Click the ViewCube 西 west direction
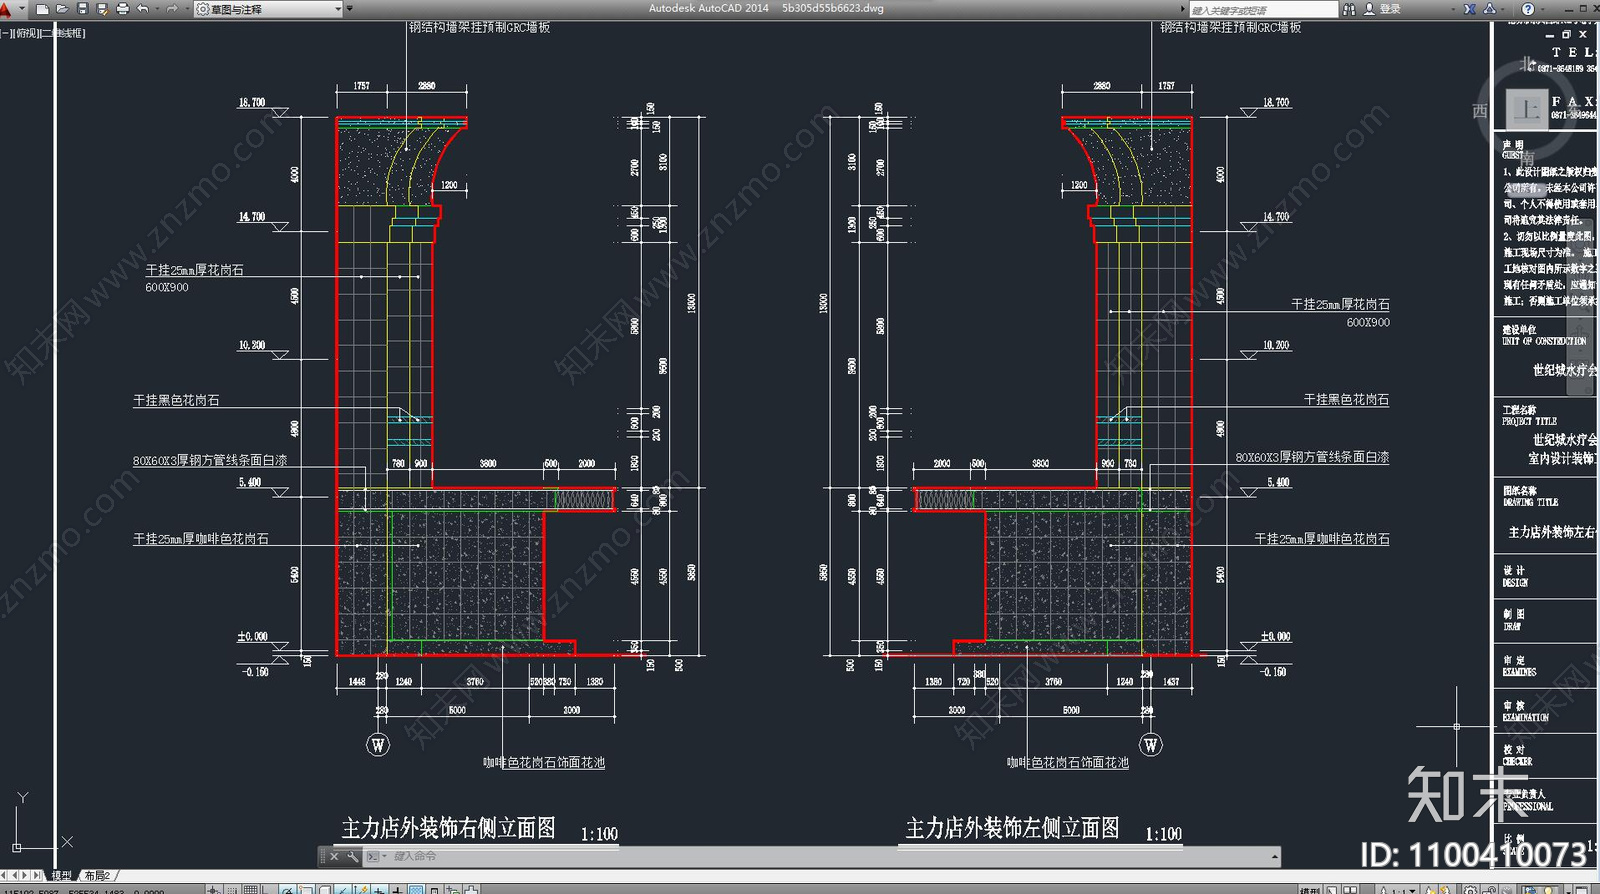This screenshot has height=894, width=1600. (1480, 111)
